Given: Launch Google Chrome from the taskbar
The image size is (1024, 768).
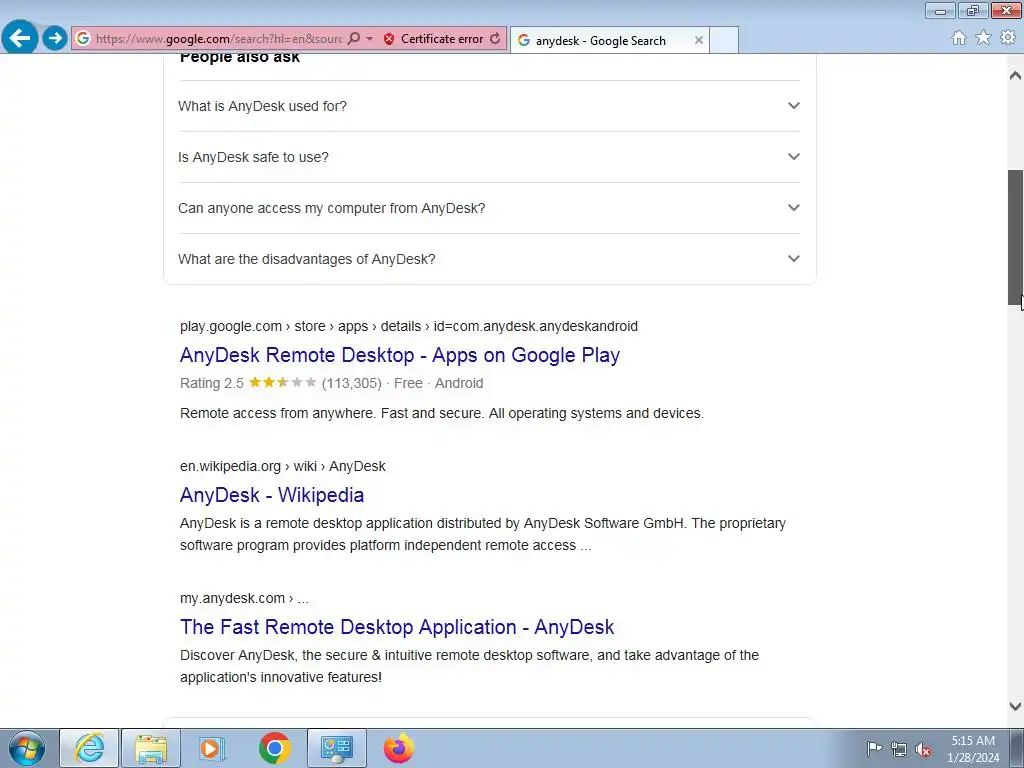Looking at the screenshot, I should pyautogui.click(x=274, y=748).
